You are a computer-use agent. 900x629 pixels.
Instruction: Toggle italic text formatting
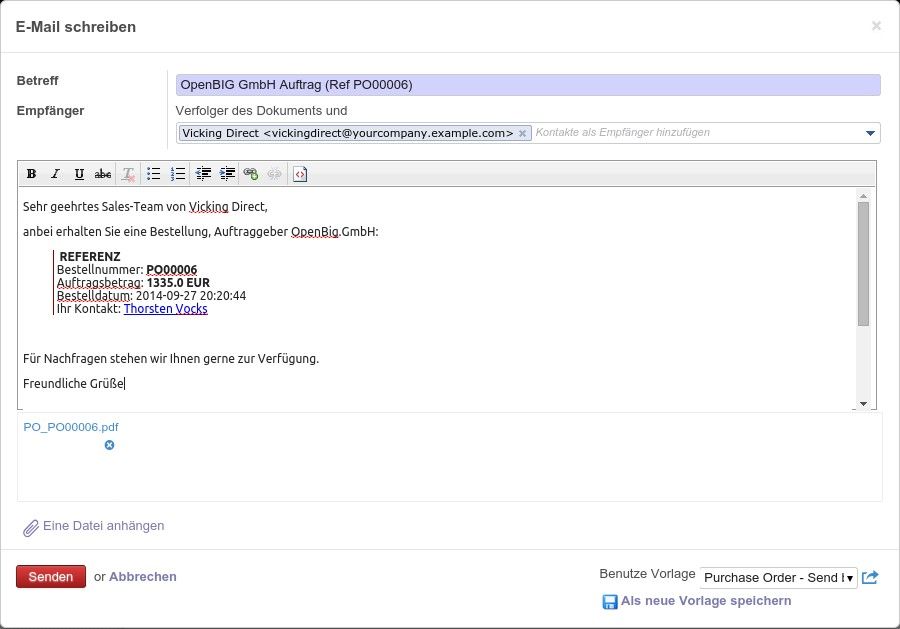coord(55,174)
